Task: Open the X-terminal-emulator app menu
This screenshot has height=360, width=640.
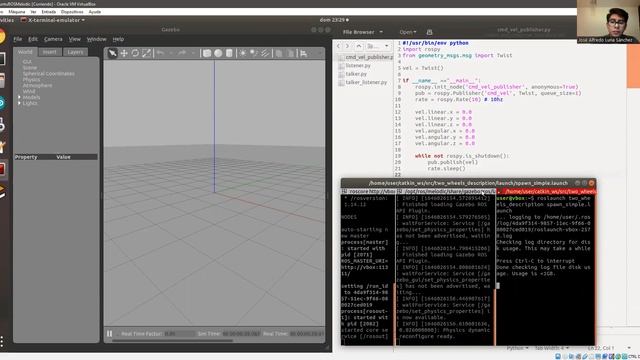Action: pos(53,20)
